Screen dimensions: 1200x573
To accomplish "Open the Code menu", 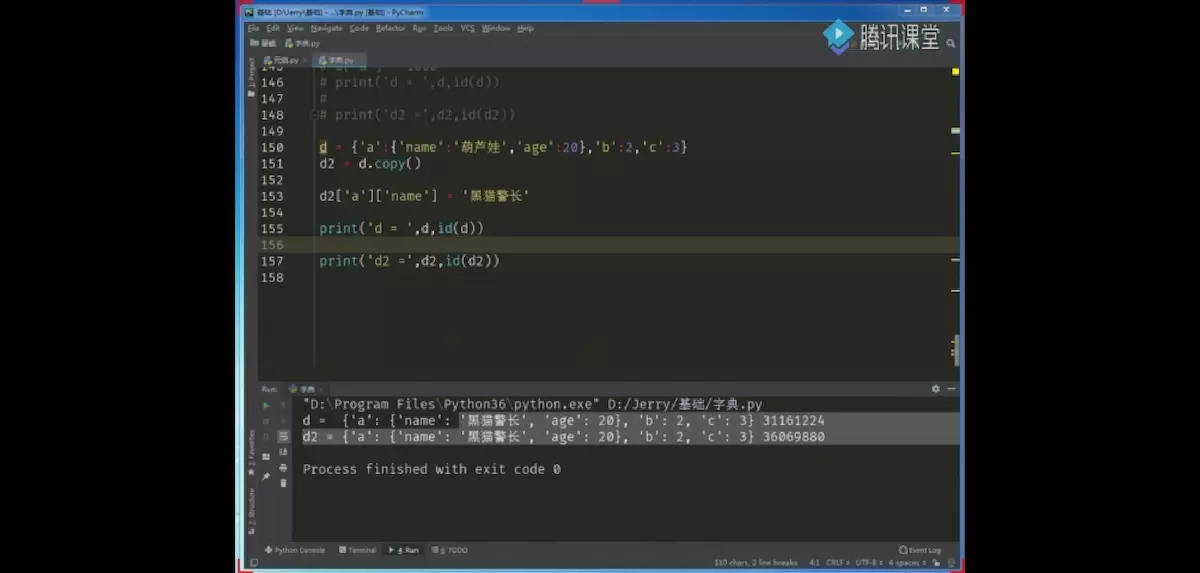I will [x=359, y=28].
